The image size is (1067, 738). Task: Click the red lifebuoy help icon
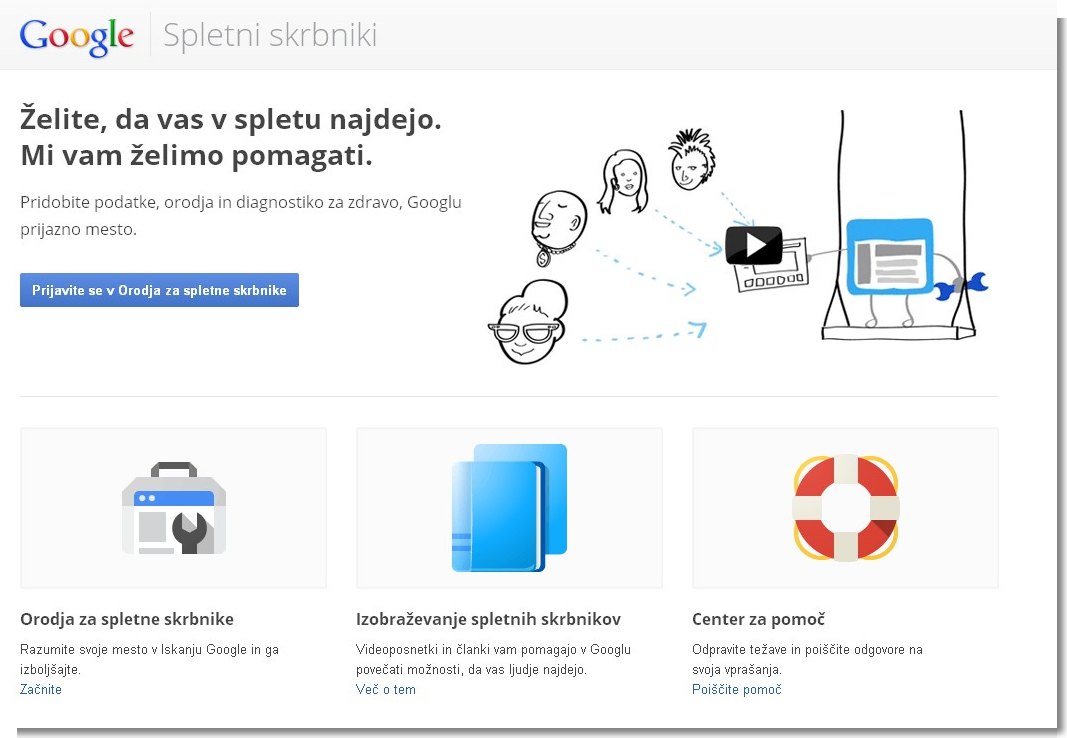click(845, 507)
